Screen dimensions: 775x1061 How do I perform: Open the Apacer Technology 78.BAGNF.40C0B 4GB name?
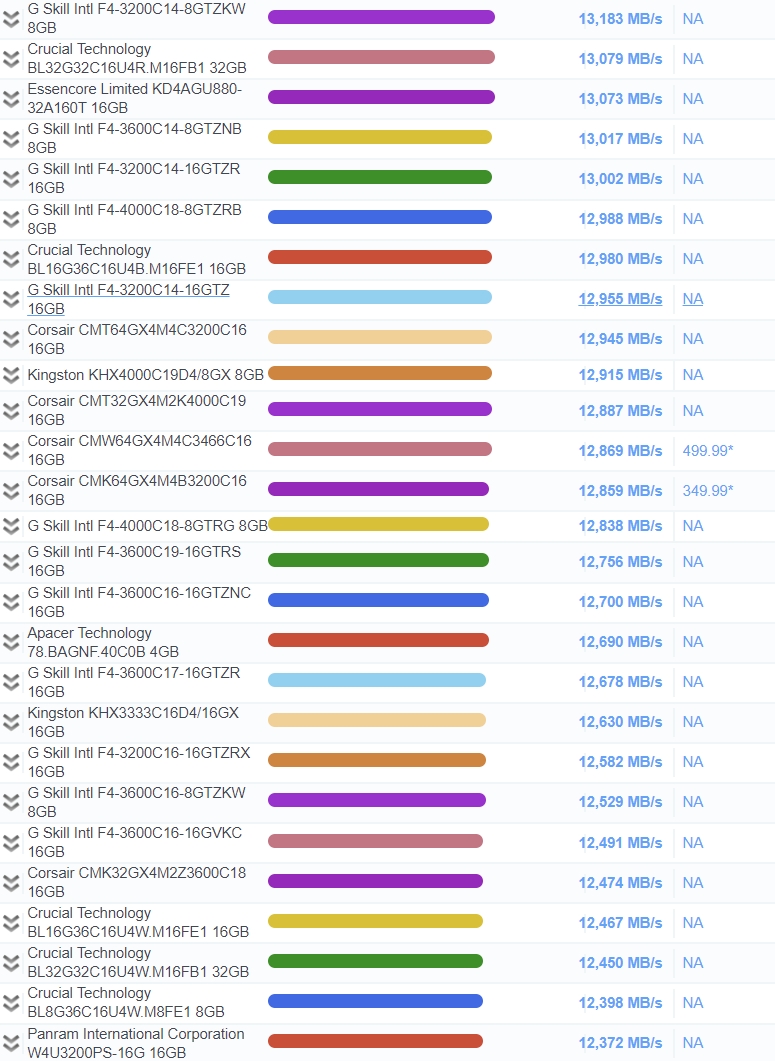click(103, 642)
